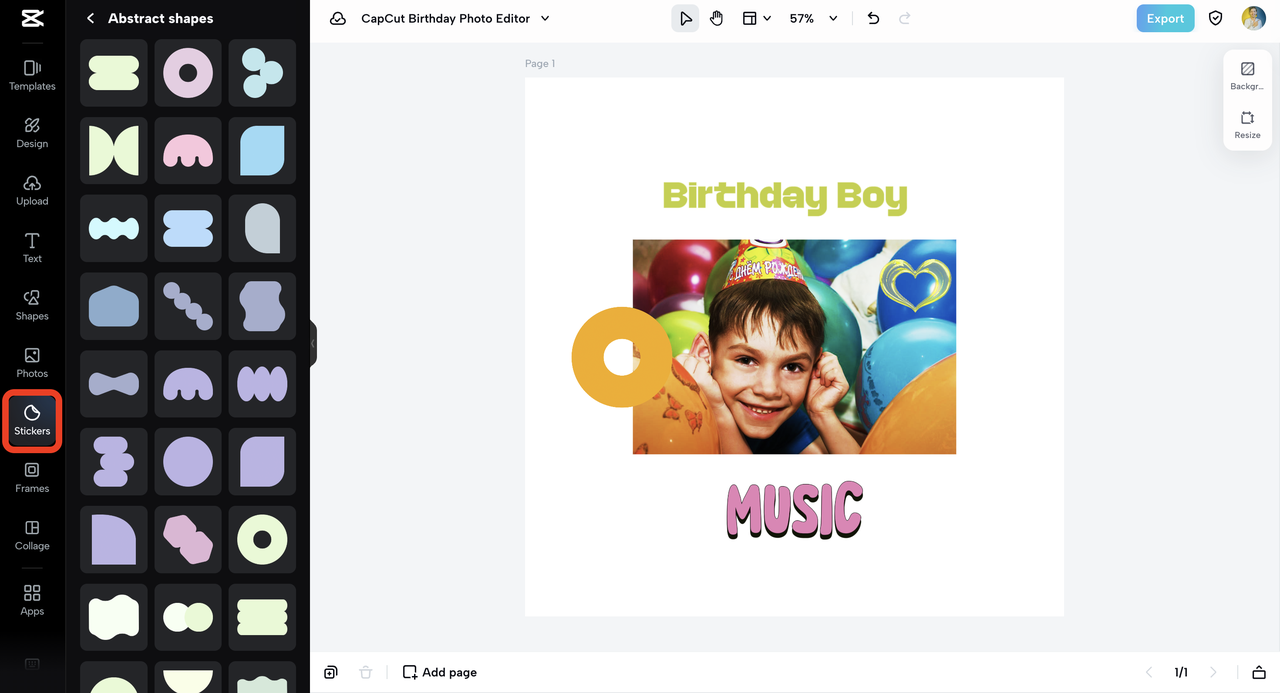Viewport: 1280px width, 693px height.
Task: Open the Collage sidebar panel
Action: 32,535
